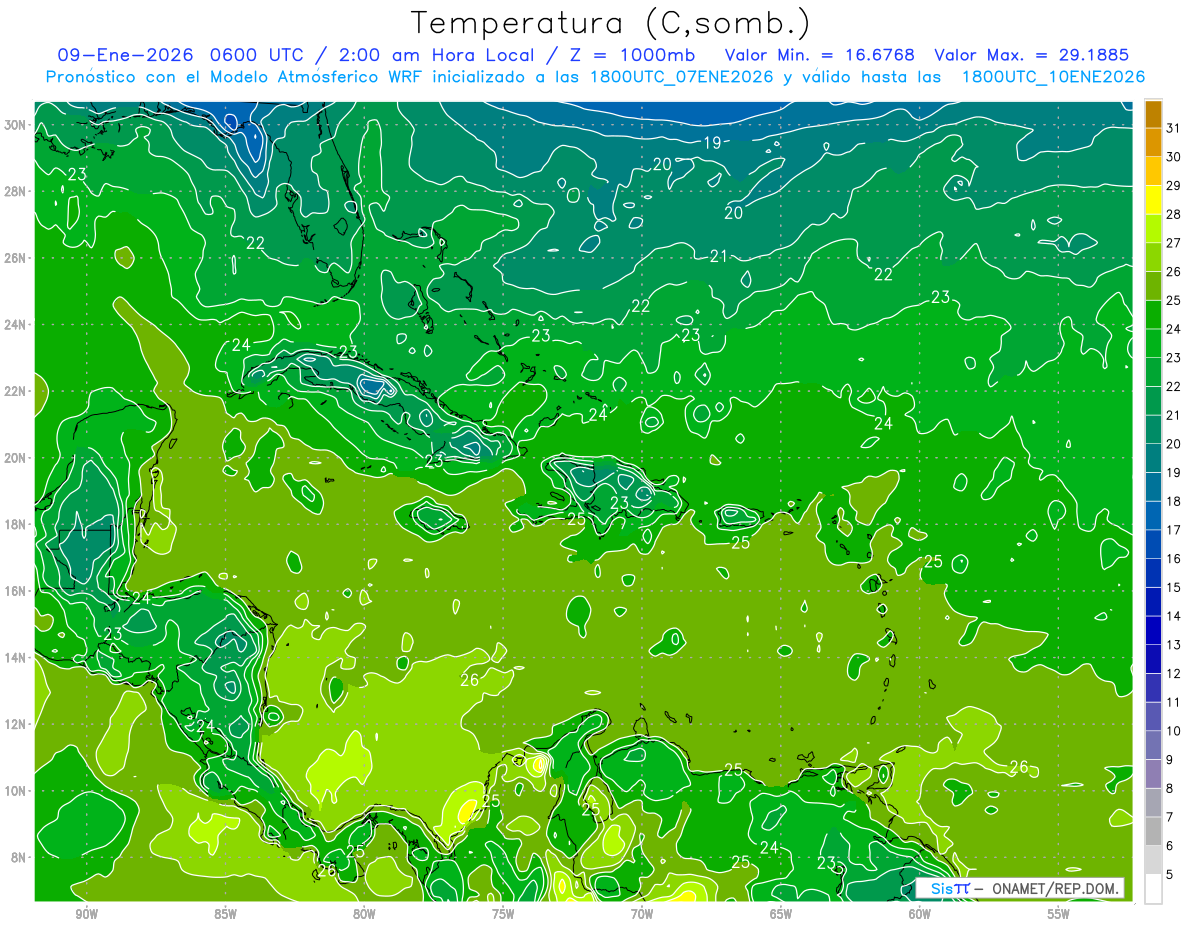Click the 12N latitude axis label
This screenshot has height=927, width=1200.
(x=15, y=723)
